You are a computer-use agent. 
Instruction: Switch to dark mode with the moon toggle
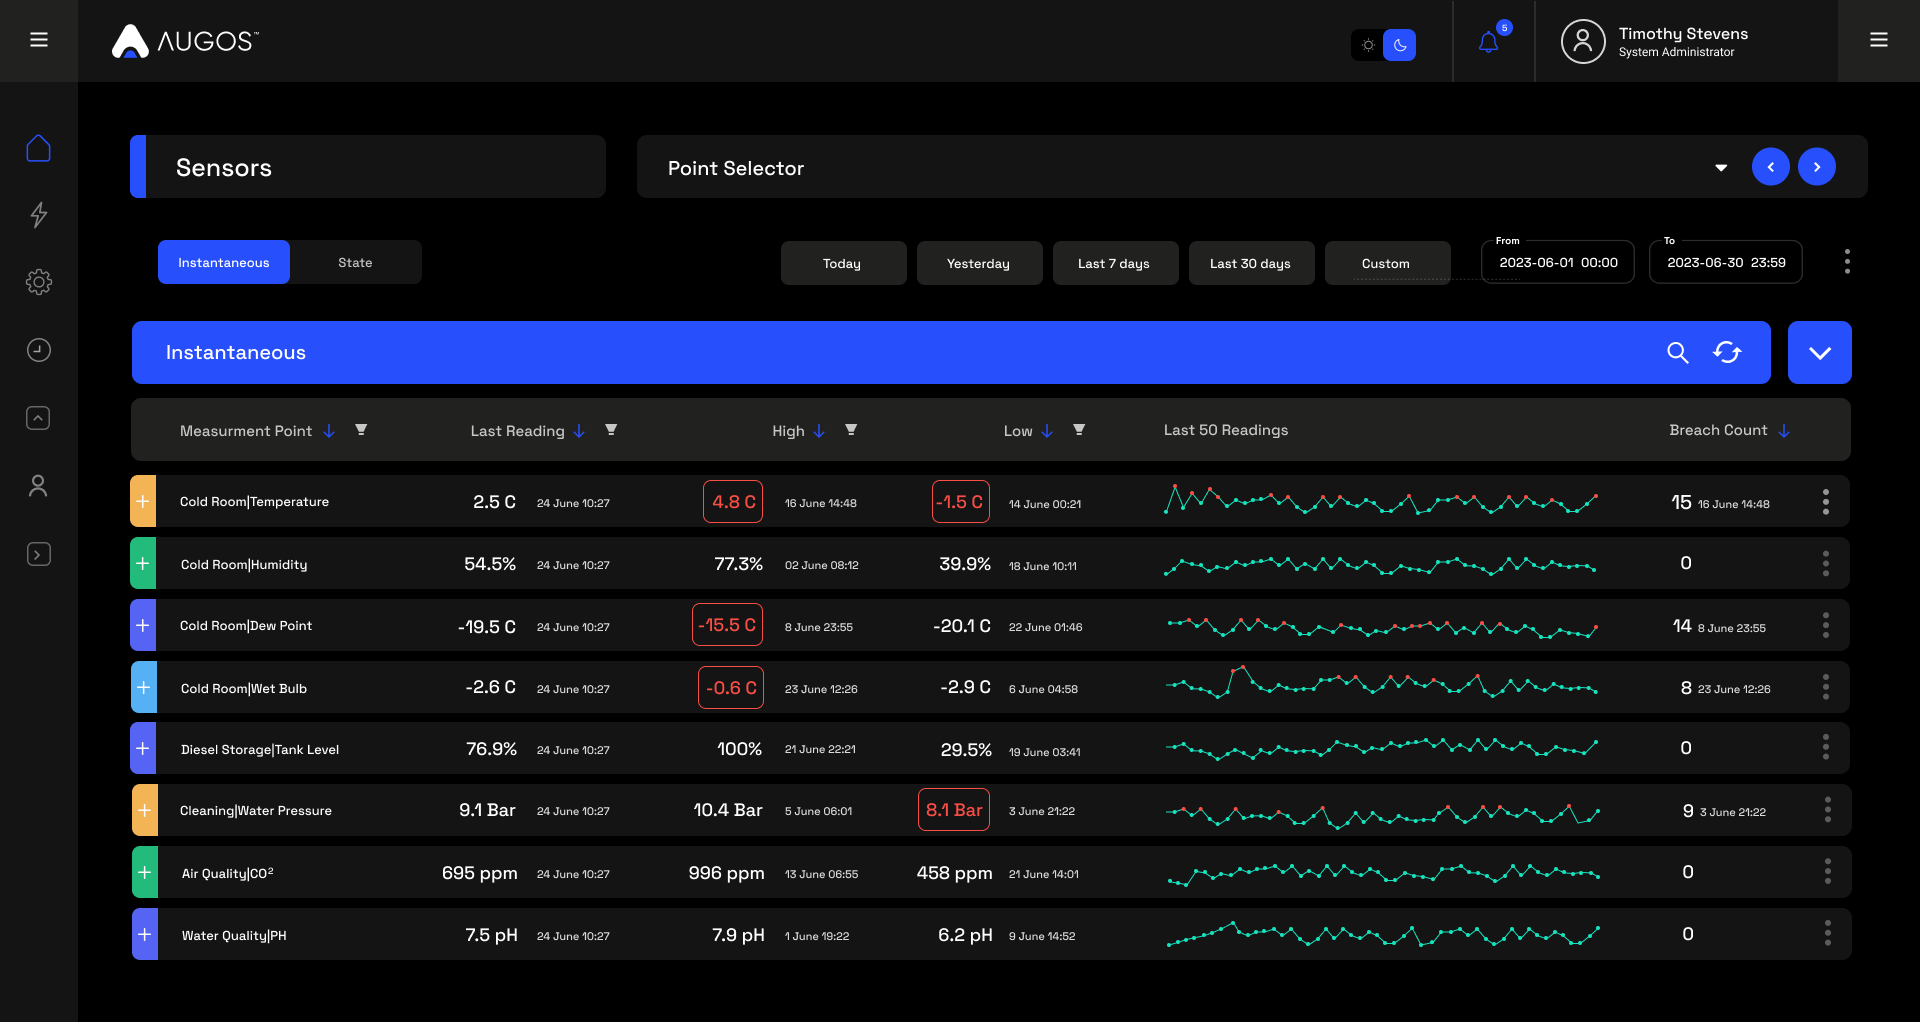1400,45
